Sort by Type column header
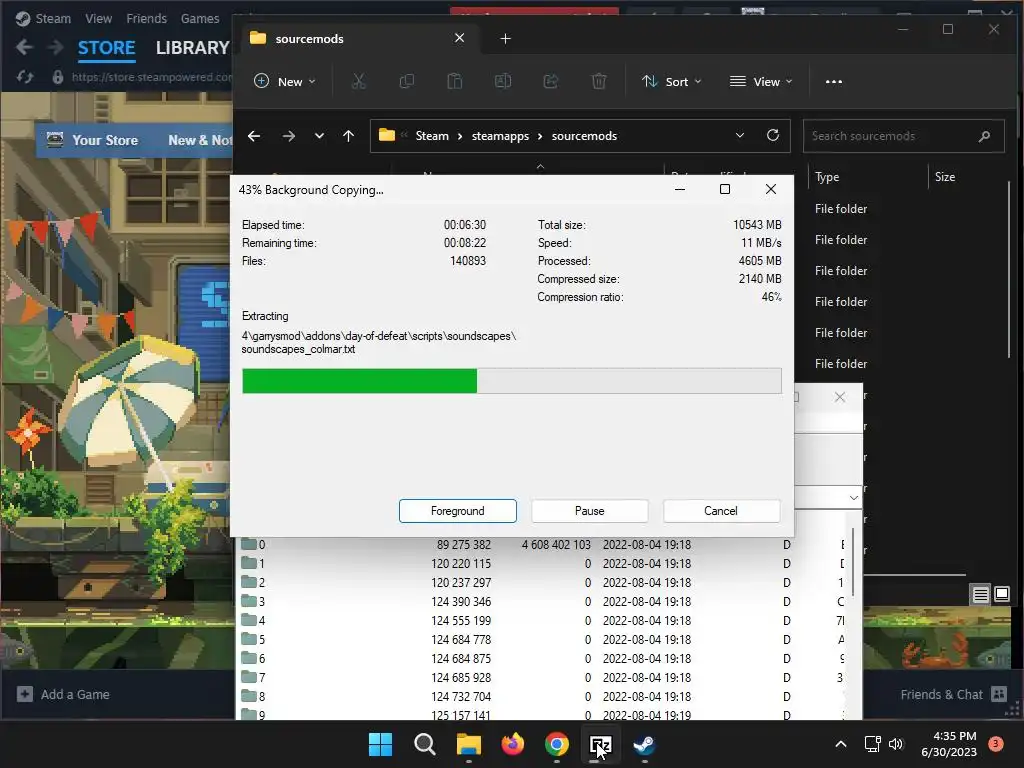 [x=827, y=177]
